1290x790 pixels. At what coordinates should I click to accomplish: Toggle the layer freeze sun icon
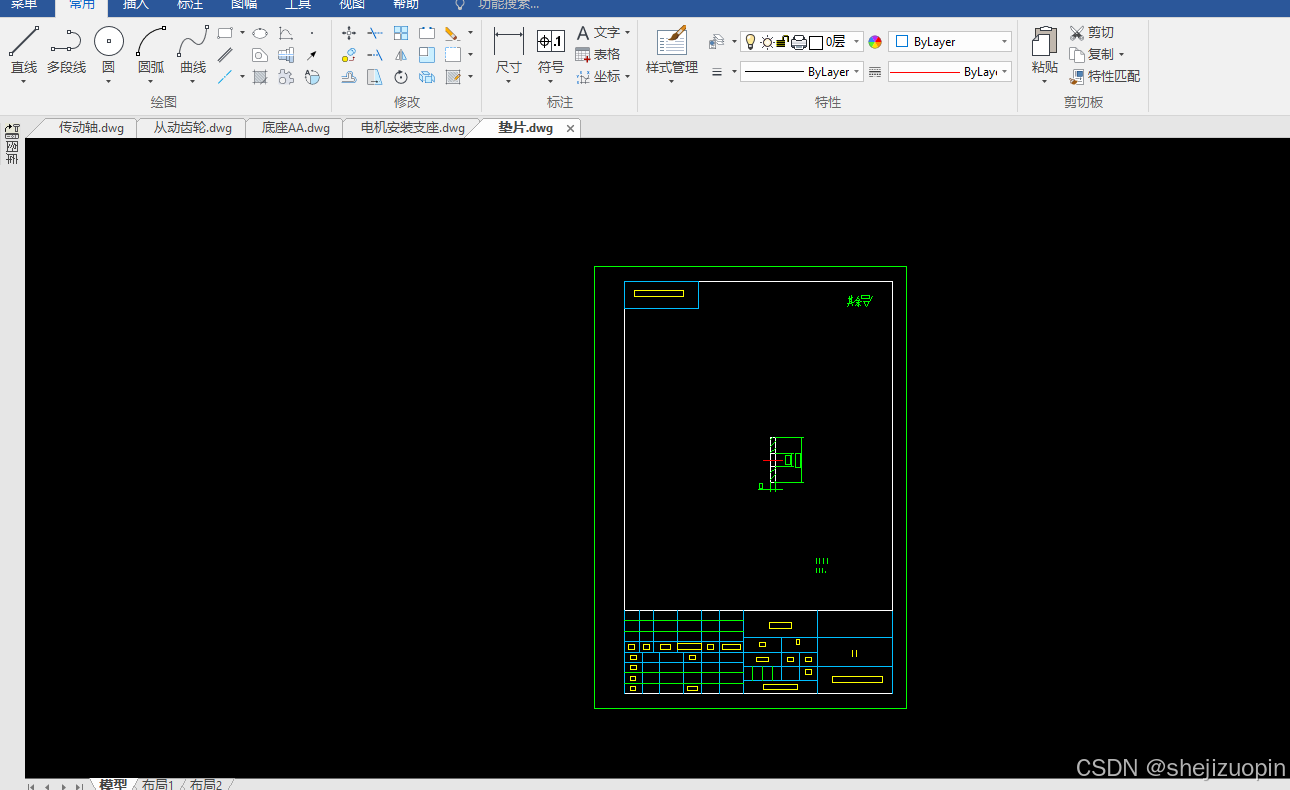pos(767,42)
